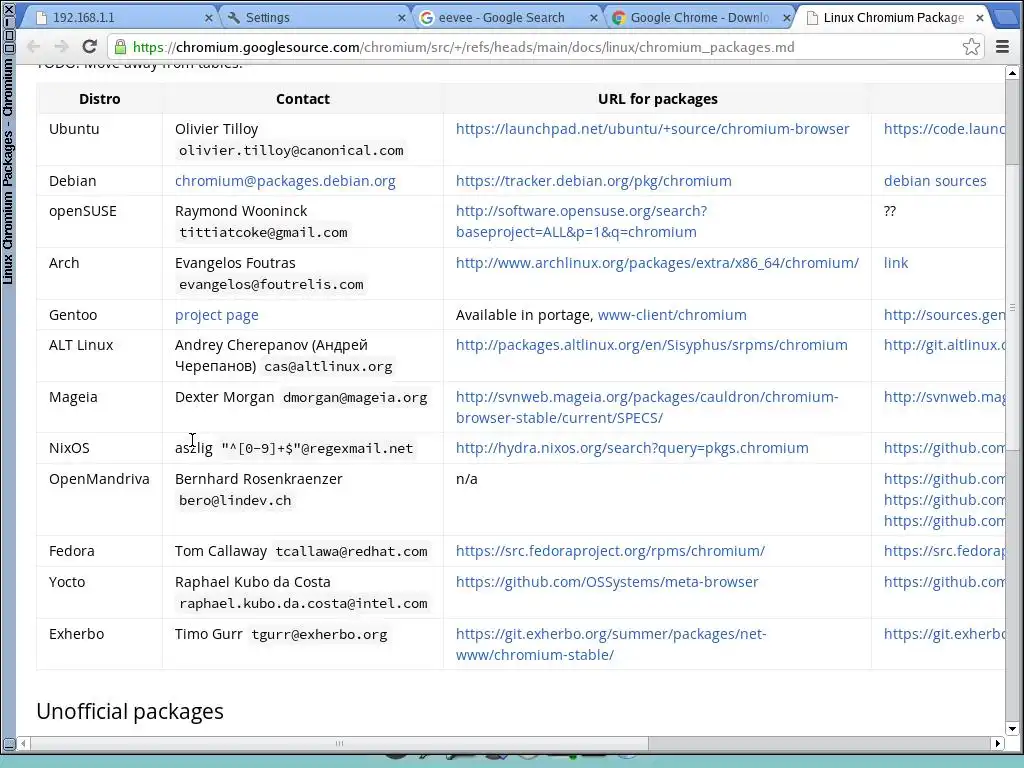The width and height of the screenshot is (1024, 768).
Task: Open the Ubuntu launchpad chromium-browser link
Action: (x=652, y=129)
